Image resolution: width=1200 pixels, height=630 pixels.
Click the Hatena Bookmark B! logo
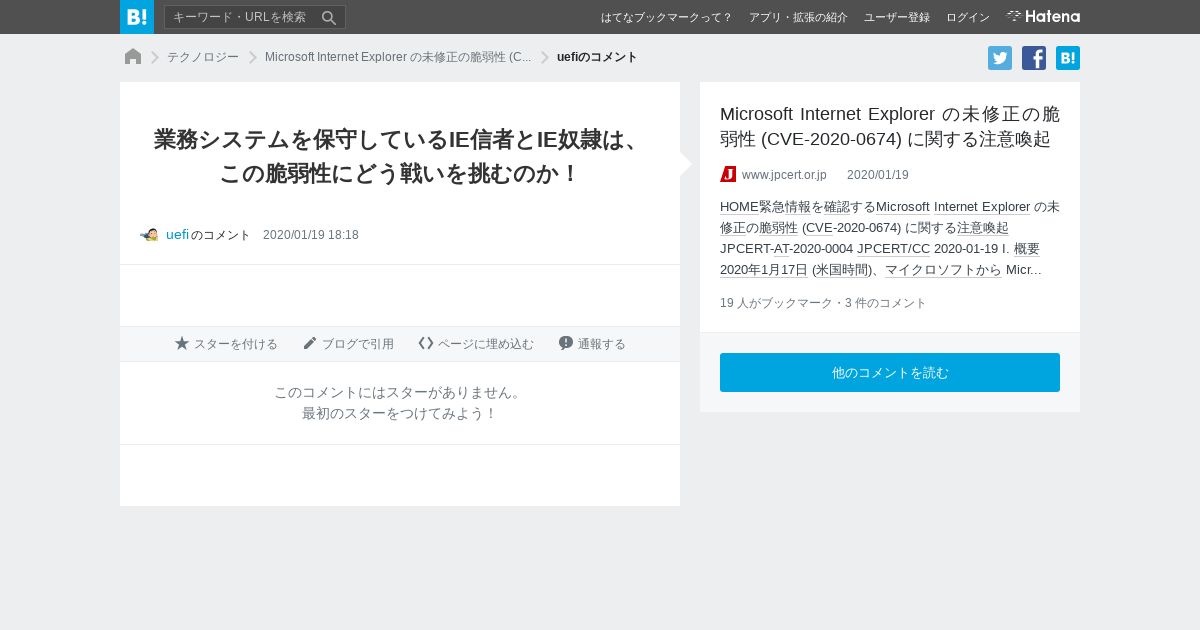(x=137, y=17)
